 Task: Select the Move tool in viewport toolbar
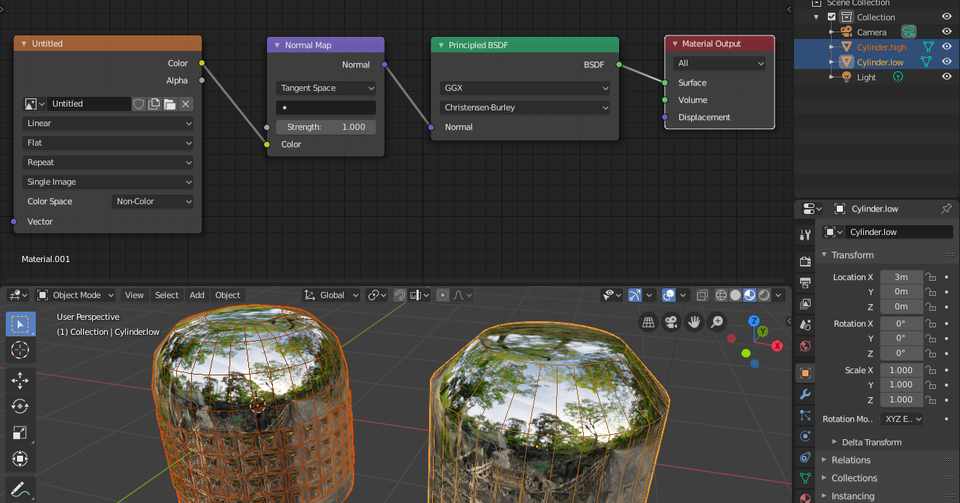pyautogui.click(x=20, y=380)
